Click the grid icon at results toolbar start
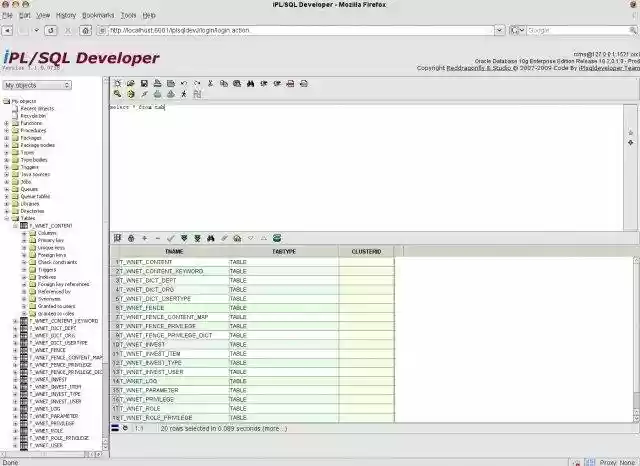This screenshot has width=640, height=466. point(118,238)
